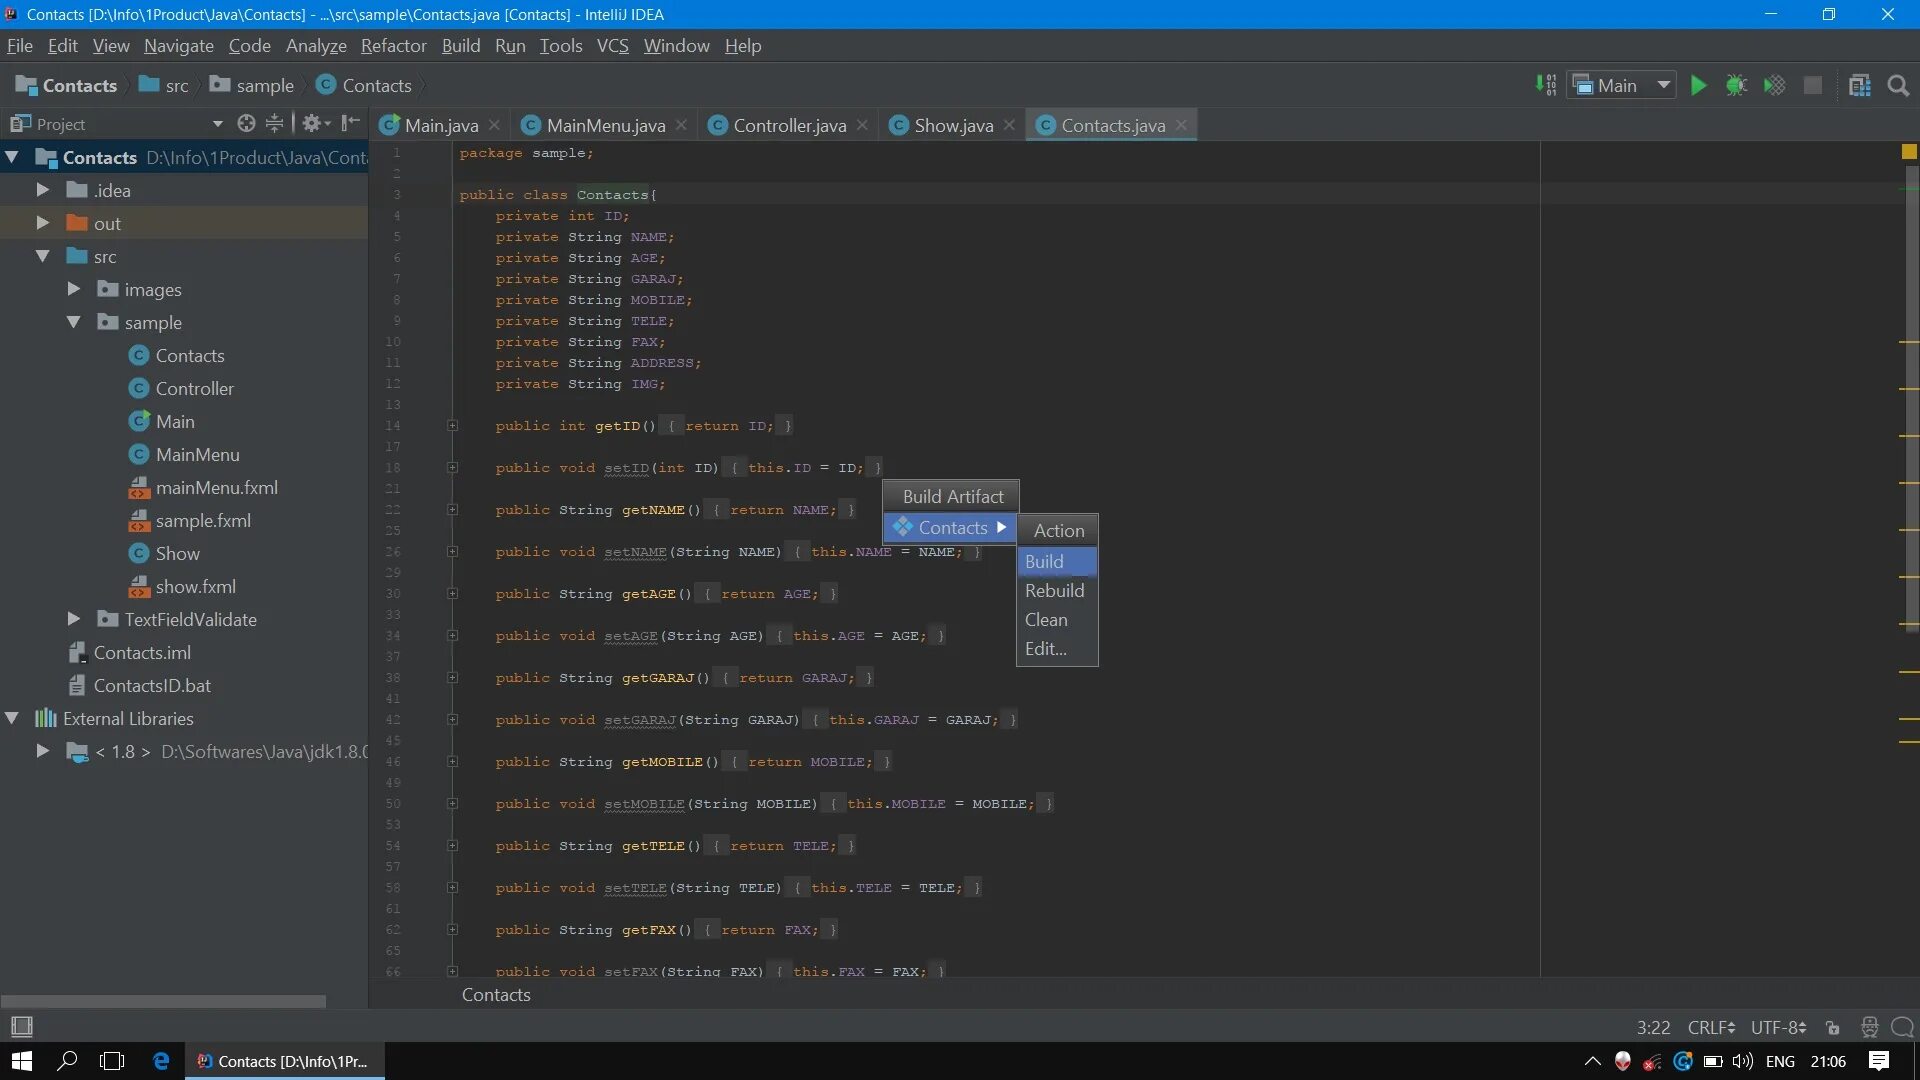Open Project Structure dialog icon

pos(1860,86)
